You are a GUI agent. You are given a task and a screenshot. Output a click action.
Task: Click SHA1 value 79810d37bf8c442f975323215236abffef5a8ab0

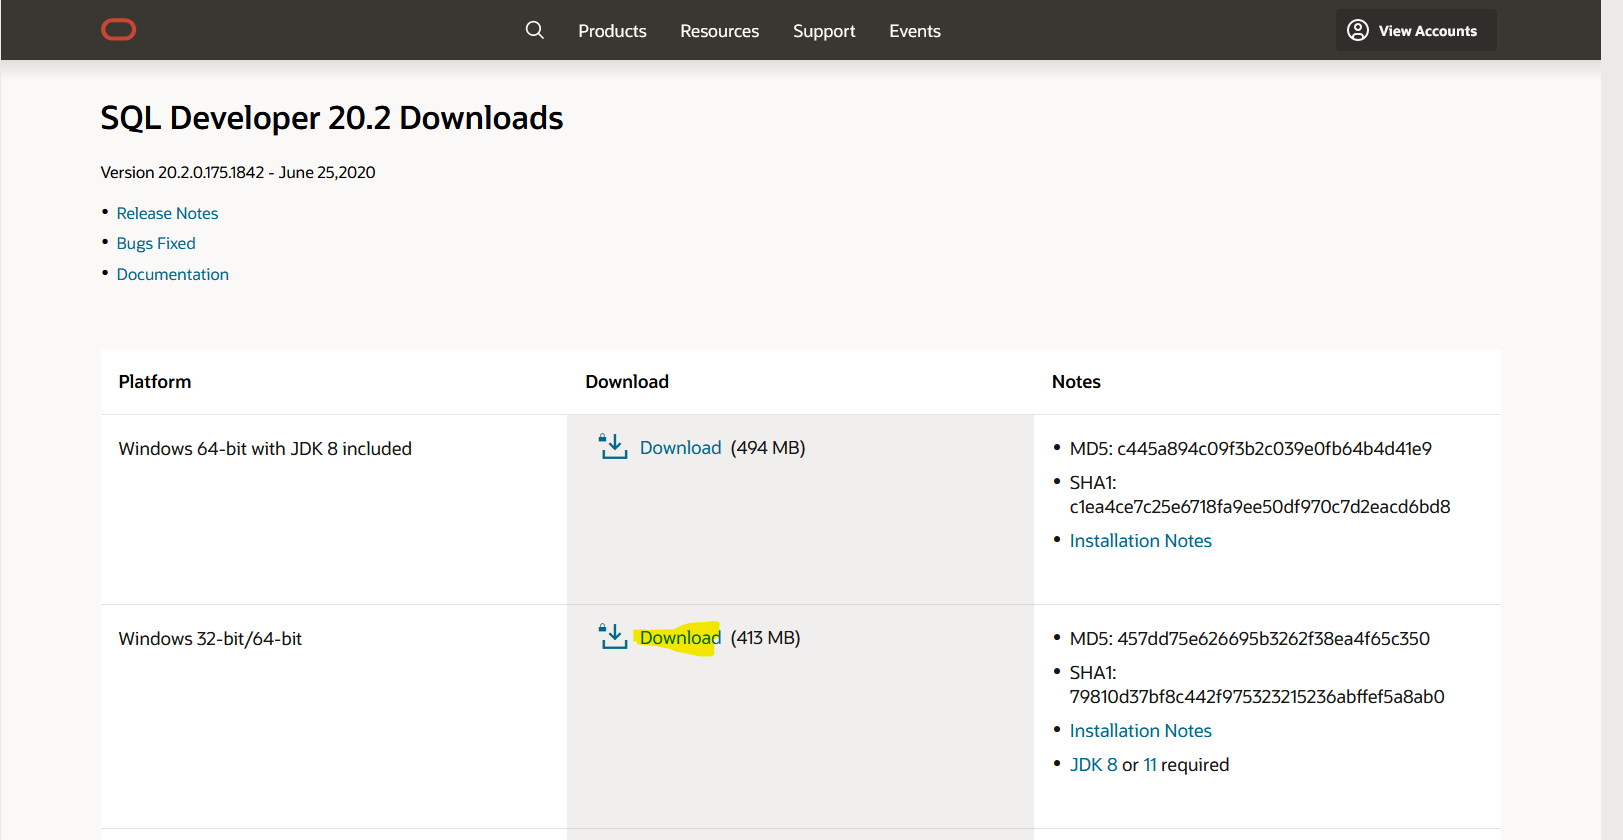click(x=1257, y=697)
